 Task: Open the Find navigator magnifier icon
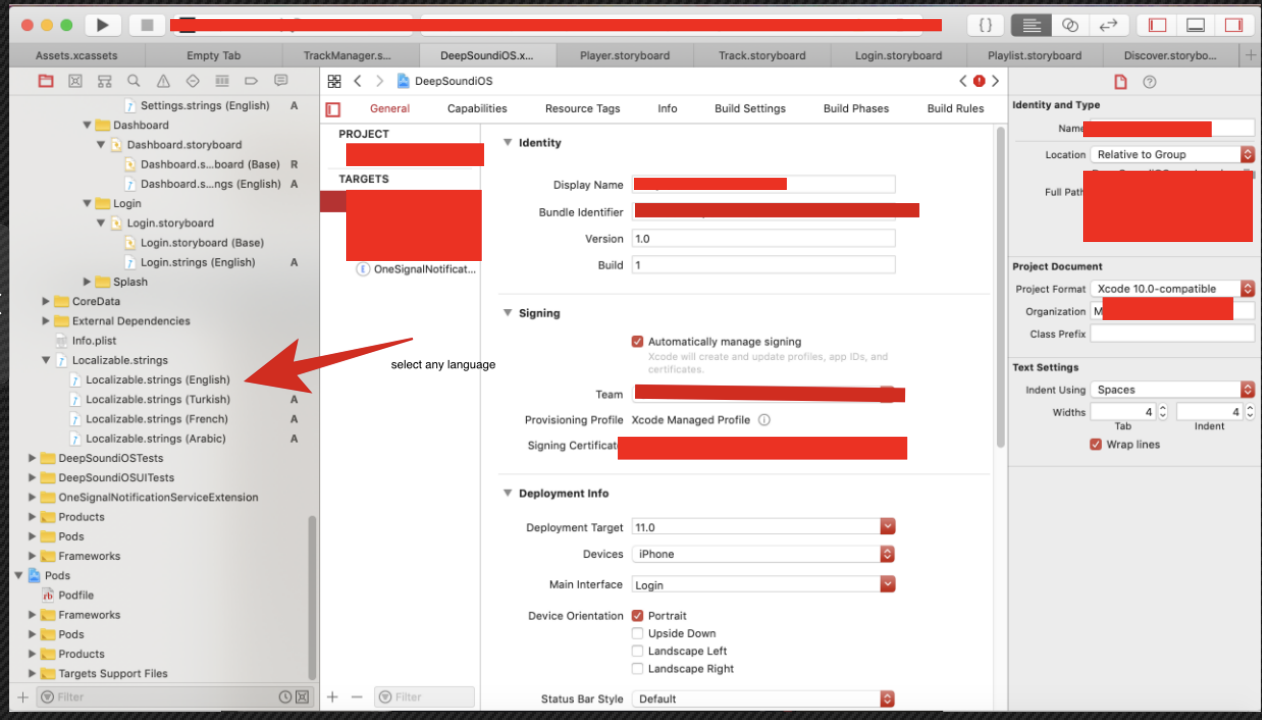point(133,81)
